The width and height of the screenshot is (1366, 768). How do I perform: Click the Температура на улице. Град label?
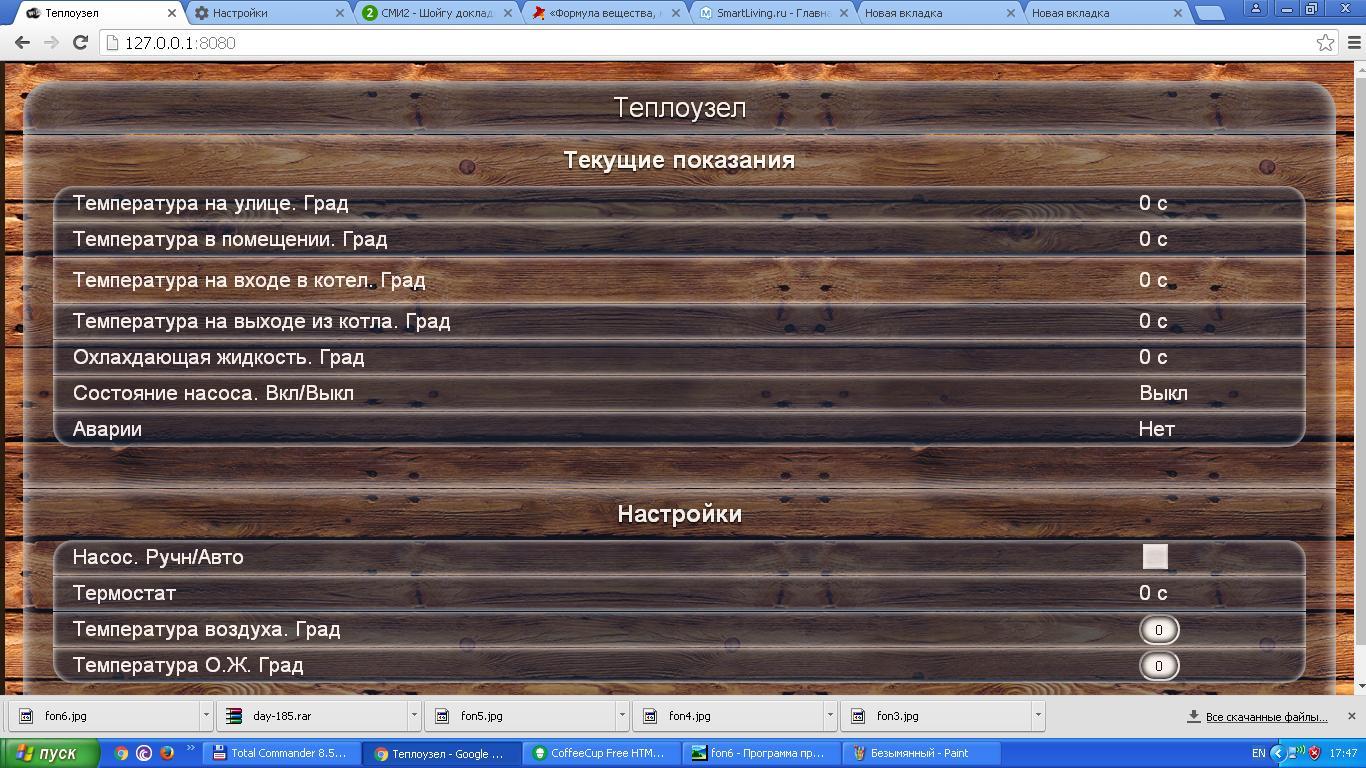click(x=210, y=203)
